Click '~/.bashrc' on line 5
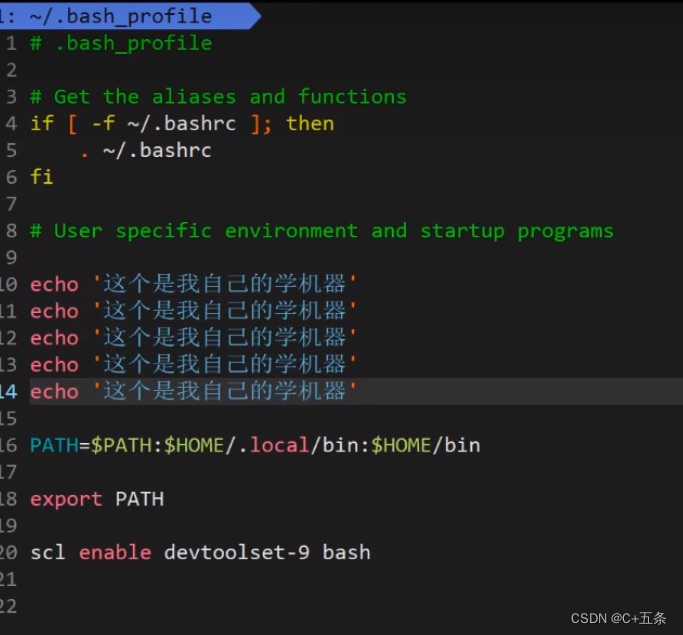This screenshot has height=635, width=683. [157, 150]
